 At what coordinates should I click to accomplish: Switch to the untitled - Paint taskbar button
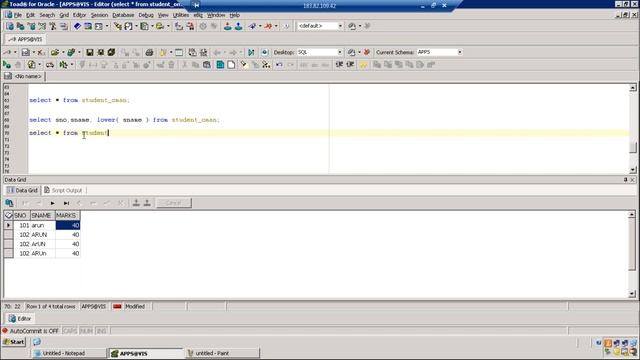click(222, 353)
